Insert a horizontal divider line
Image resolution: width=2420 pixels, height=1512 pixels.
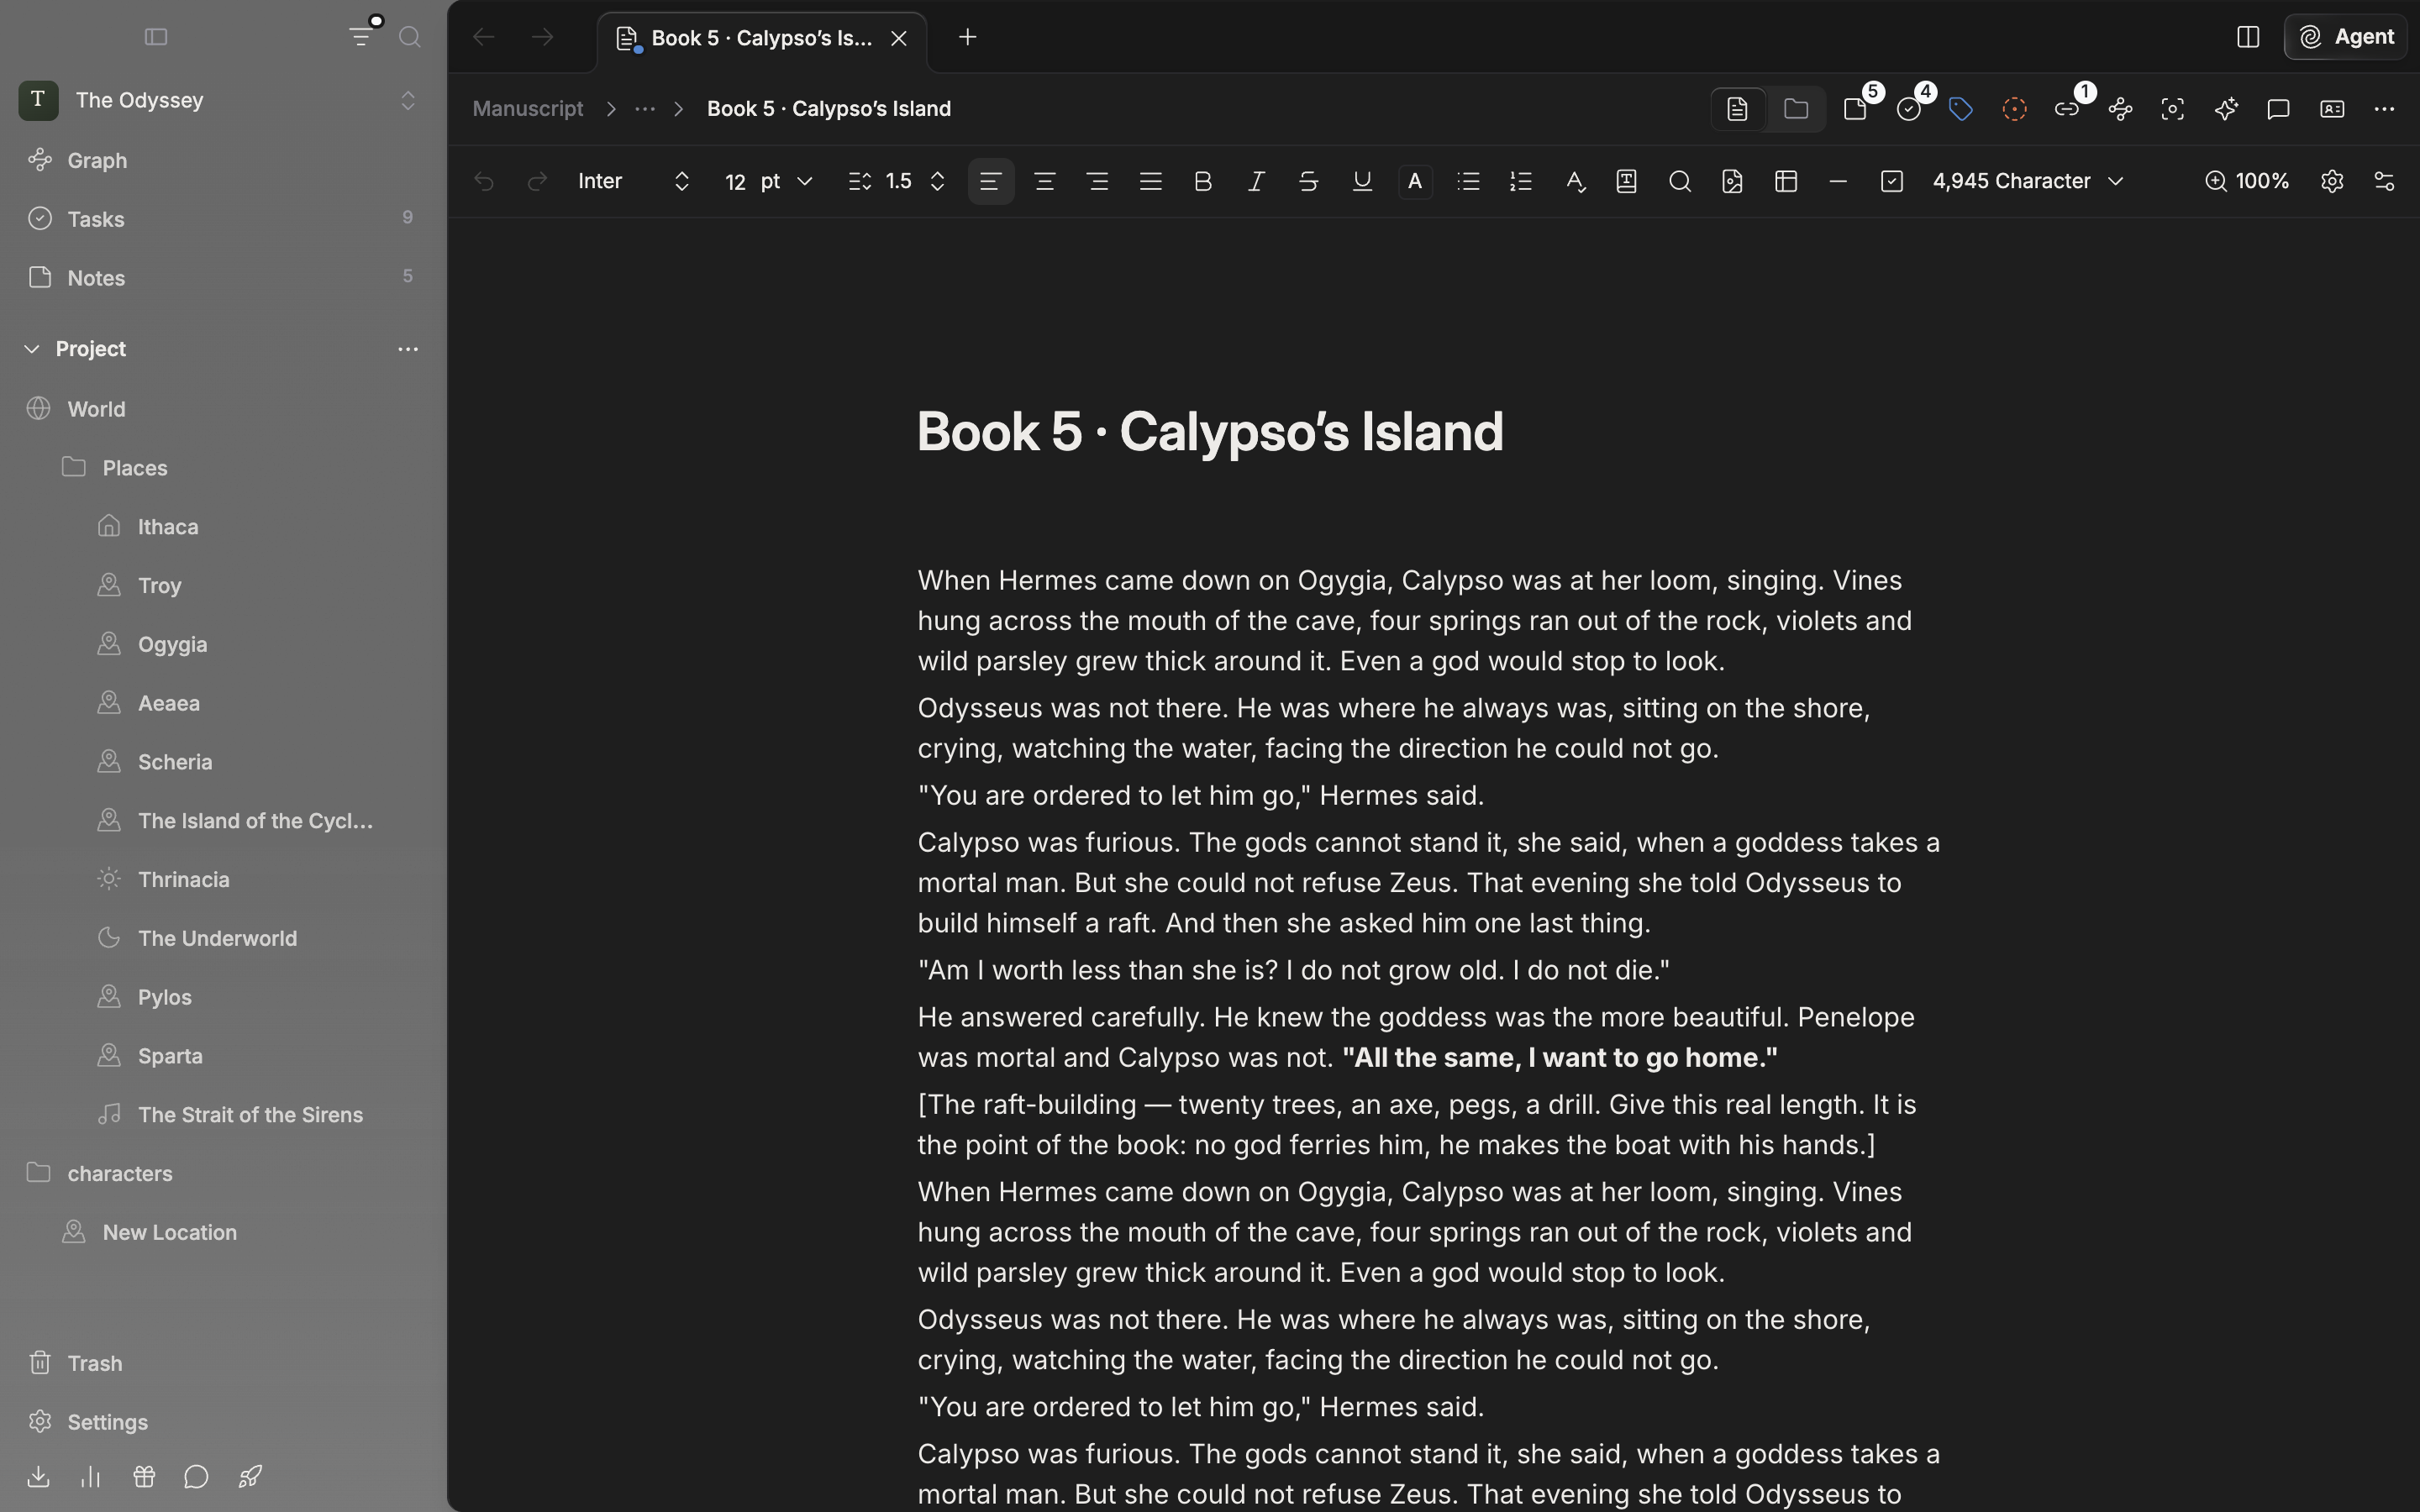[1838, 181]
